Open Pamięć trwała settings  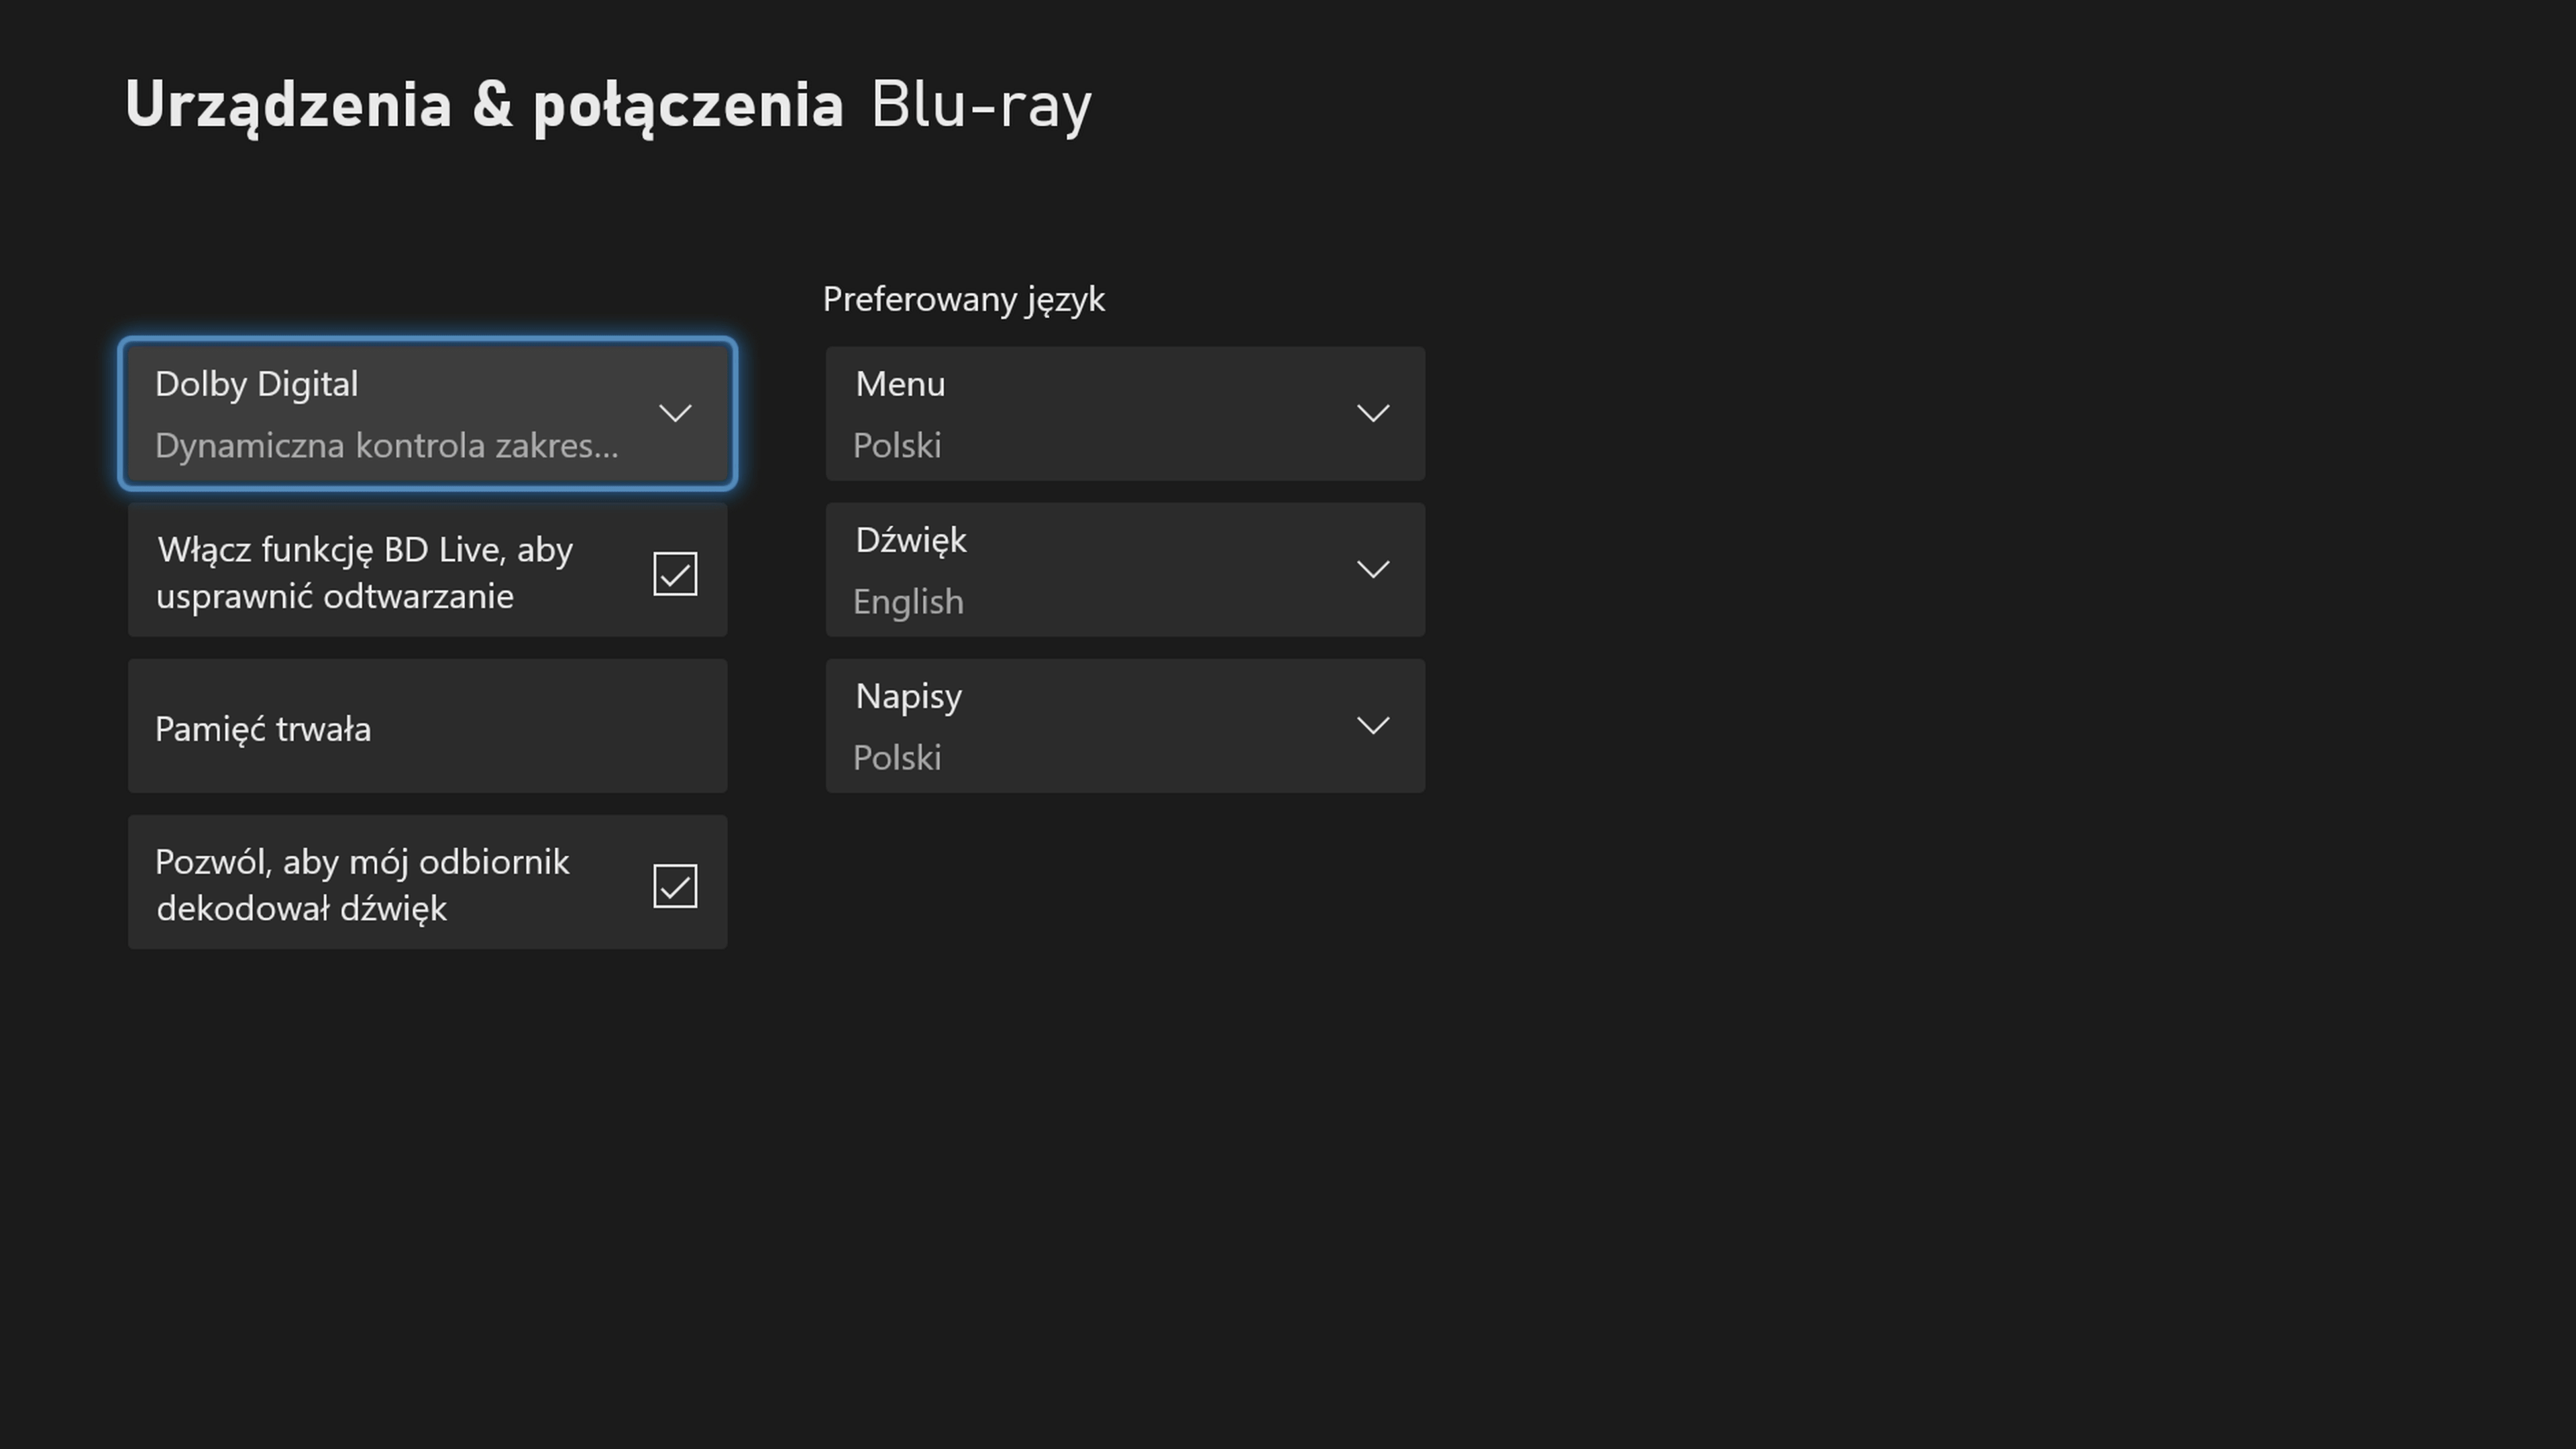pyautogui.click(x=427, y=726)
